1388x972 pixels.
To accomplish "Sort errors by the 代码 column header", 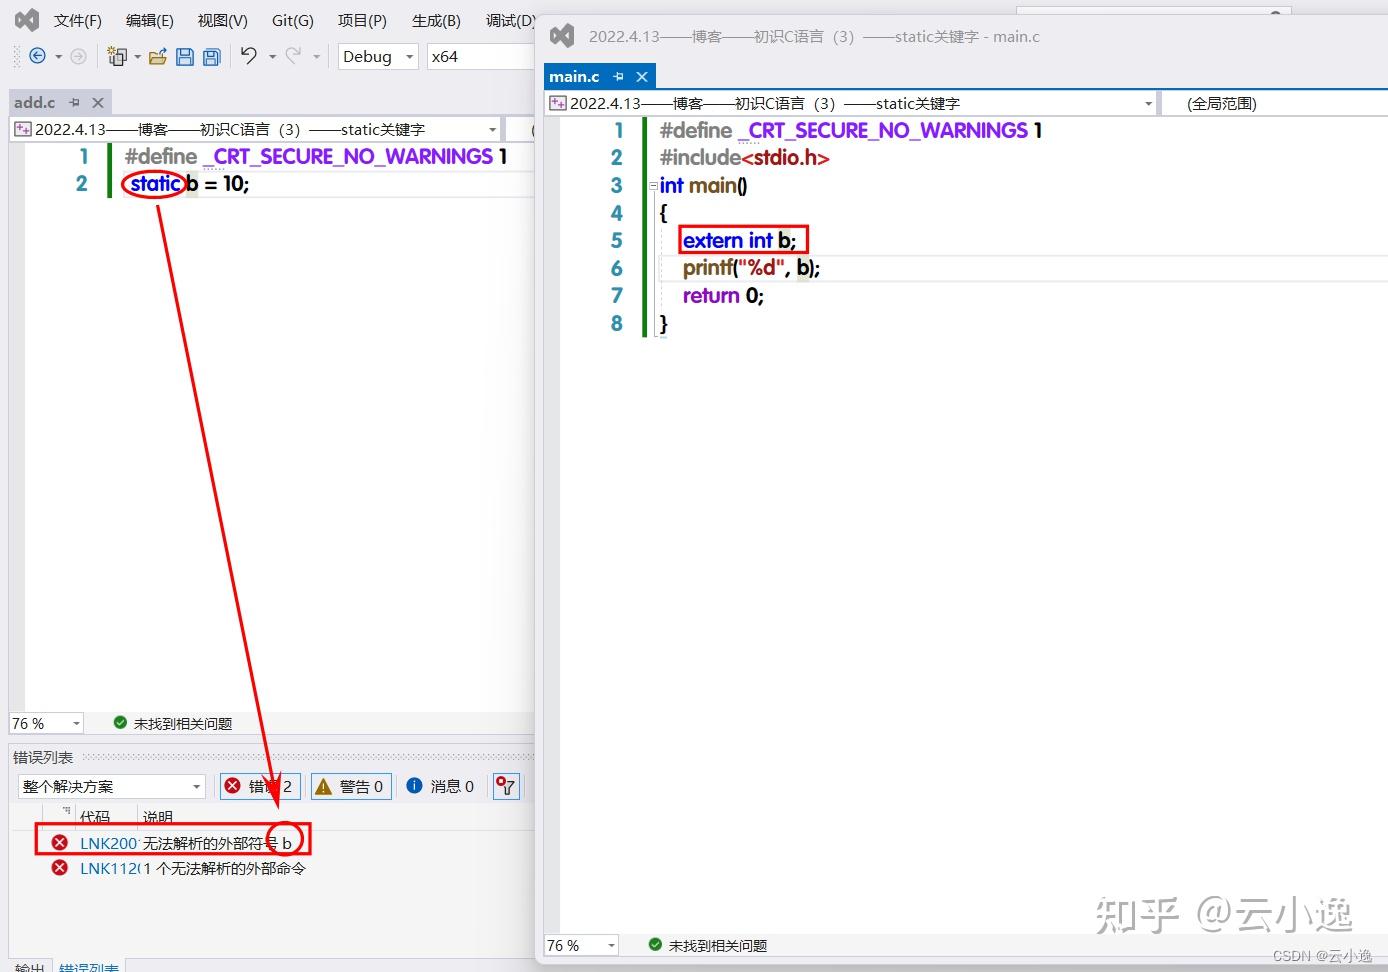I will [95, 817].
